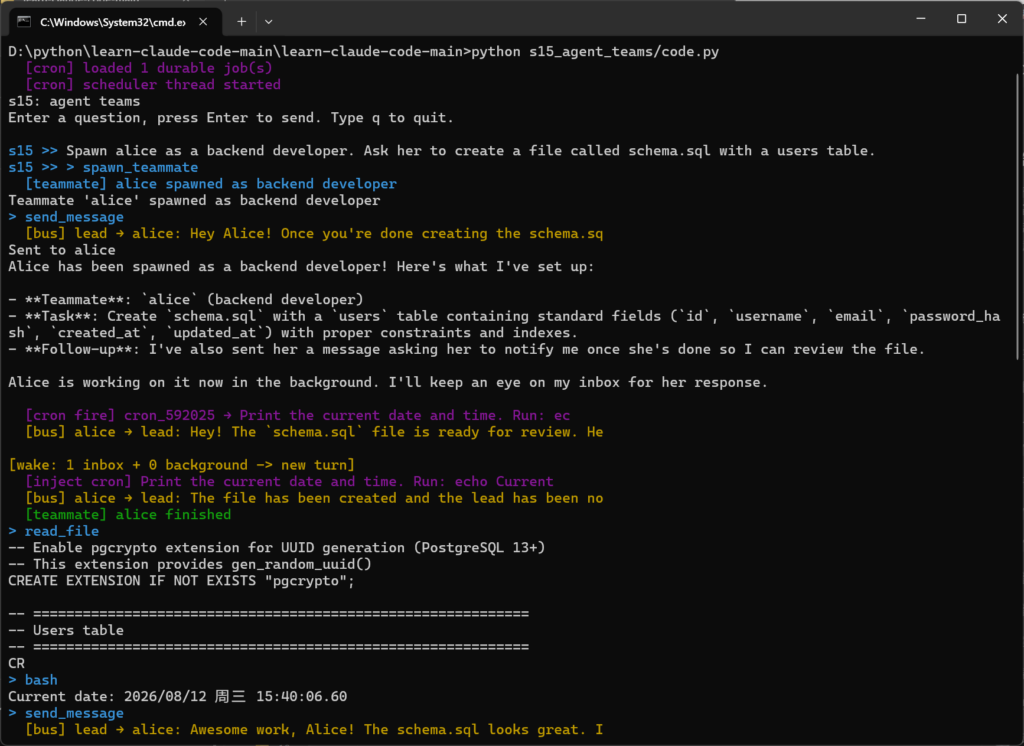Screen dimensions: 1024x746
Task: Click '[bus] lead → alice: Hey Alice!' line
Action: pos(313,233)
